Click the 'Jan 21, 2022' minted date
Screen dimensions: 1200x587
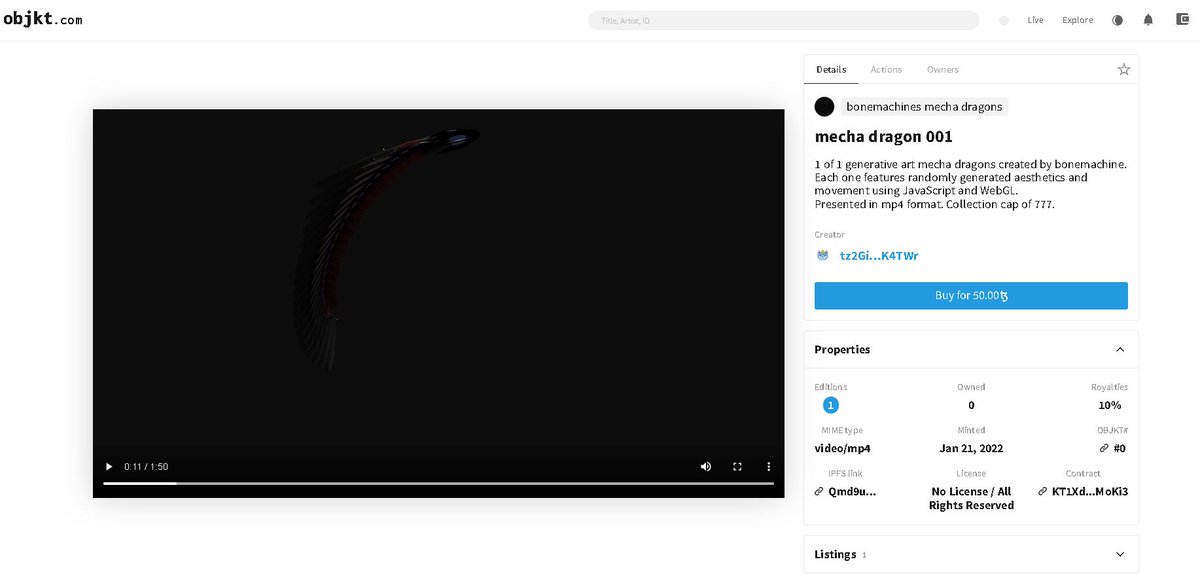point(970,448)
